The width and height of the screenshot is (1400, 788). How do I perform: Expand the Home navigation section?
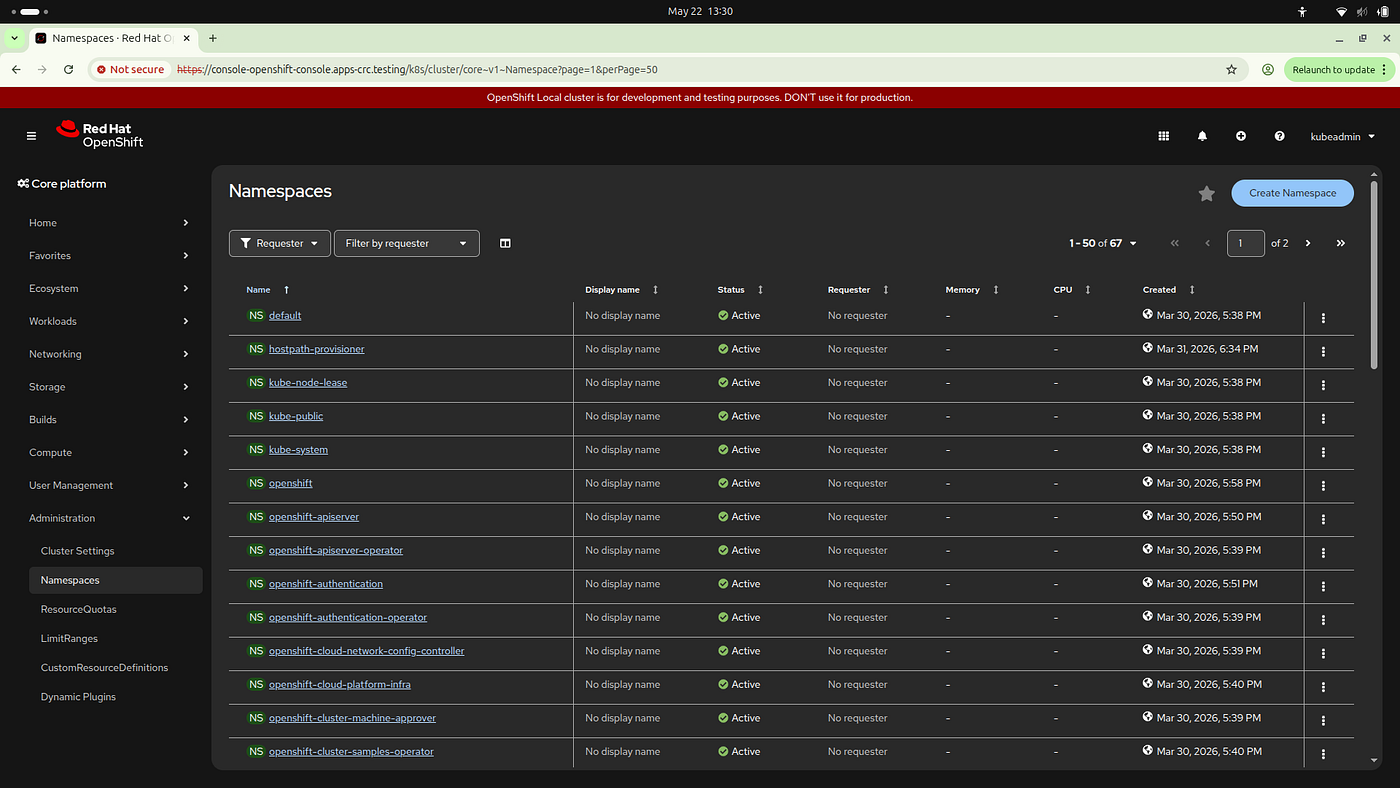[x=108, y=223]
